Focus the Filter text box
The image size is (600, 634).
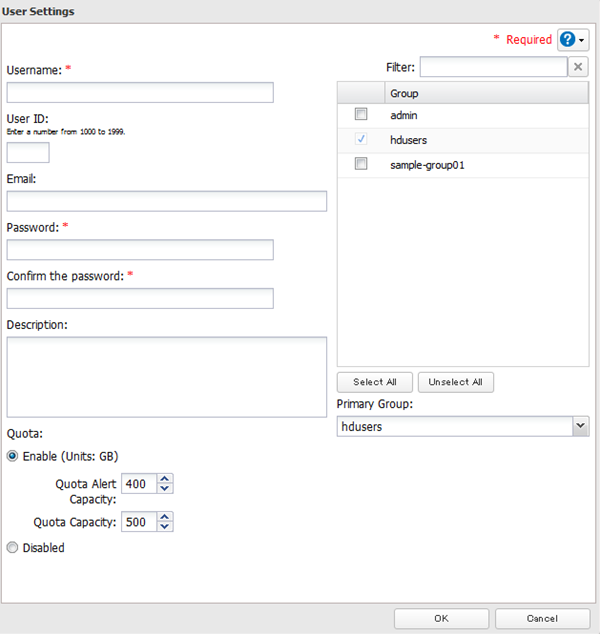(x=493, y=67)
